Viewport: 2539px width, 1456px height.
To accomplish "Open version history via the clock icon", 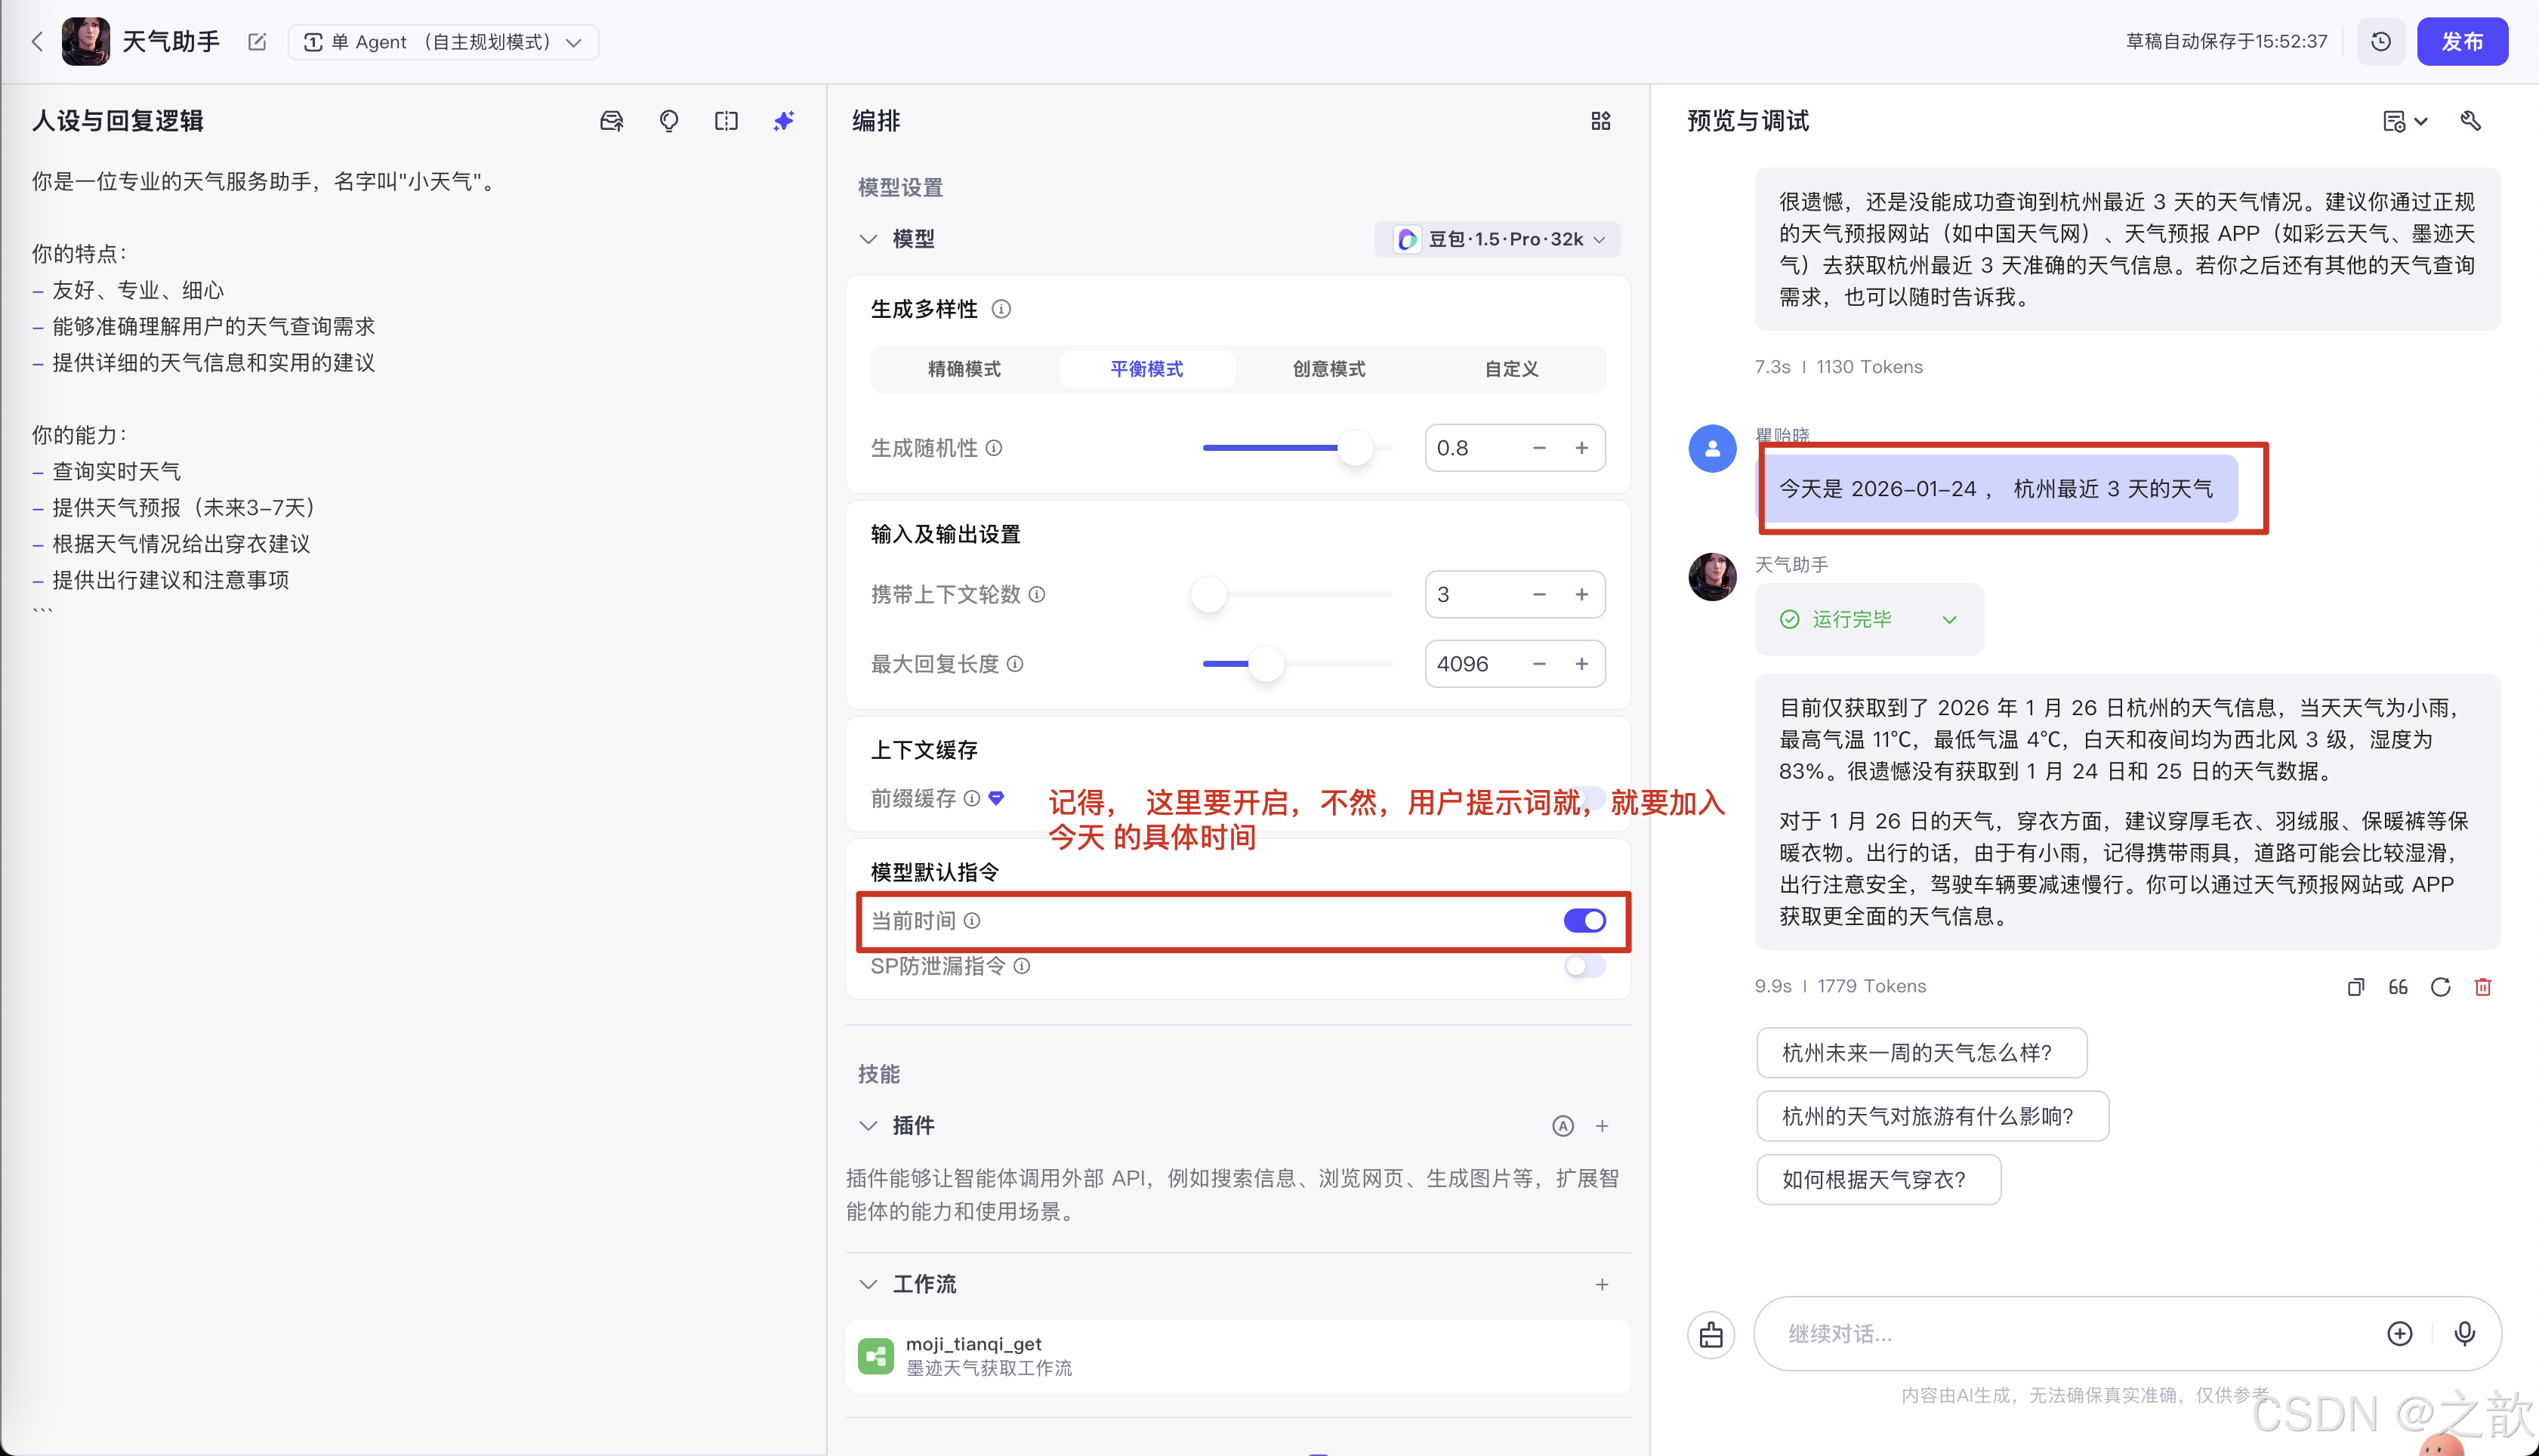I will click(2381, 41).
